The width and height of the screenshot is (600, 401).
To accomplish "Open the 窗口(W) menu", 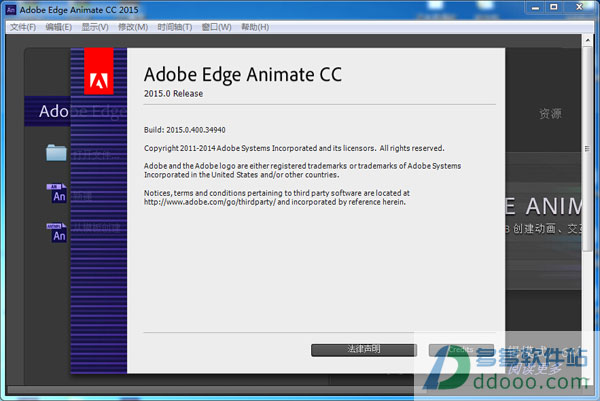I will coord(217,27).
